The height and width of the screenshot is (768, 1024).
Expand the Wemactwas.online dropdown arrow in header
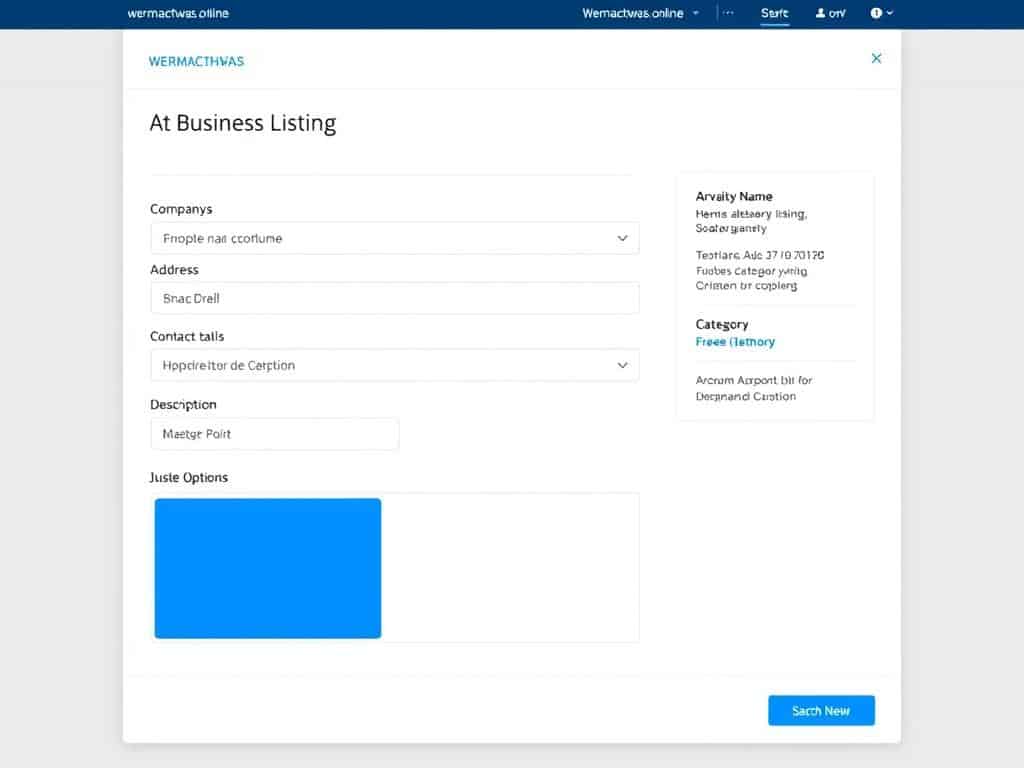point(696,13)
